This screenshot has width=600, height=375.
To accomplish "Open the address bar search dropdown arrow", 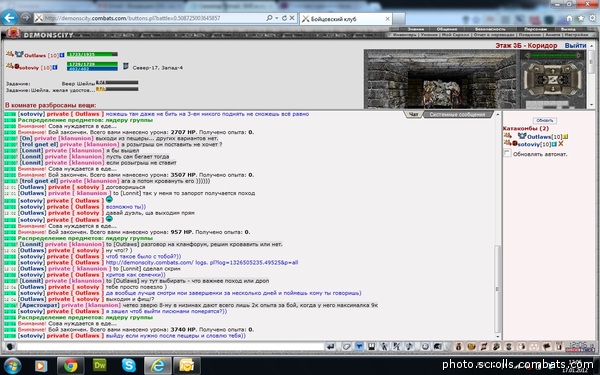I will 277,18.
